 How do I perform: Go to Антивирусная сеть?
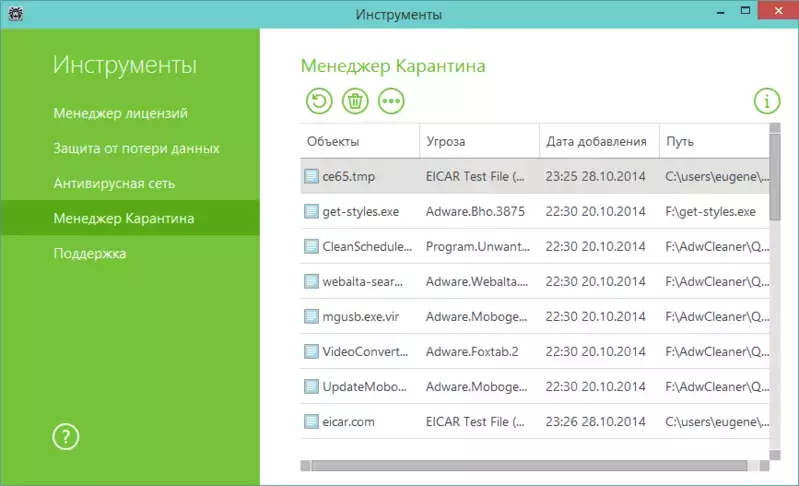tap(114, 183)
